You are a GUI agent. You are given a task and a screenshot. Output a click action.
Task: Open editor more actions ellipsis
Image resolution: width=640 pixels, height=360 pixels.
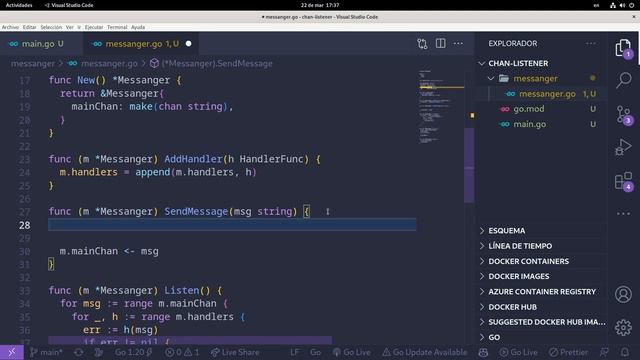pos(458,43)
